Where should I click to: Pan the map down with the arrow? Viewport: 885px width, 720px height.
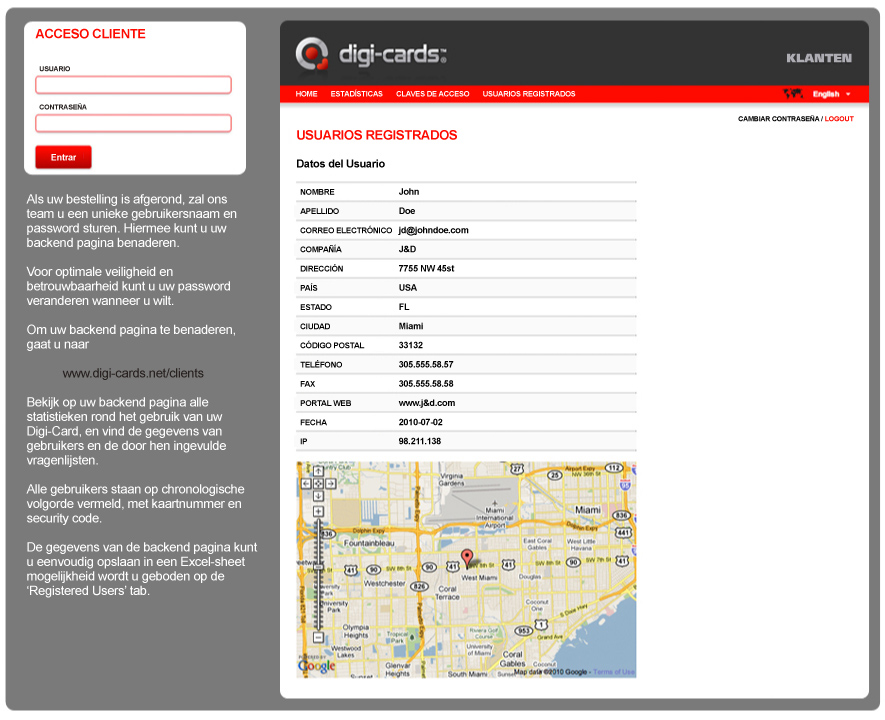[318, 495]
